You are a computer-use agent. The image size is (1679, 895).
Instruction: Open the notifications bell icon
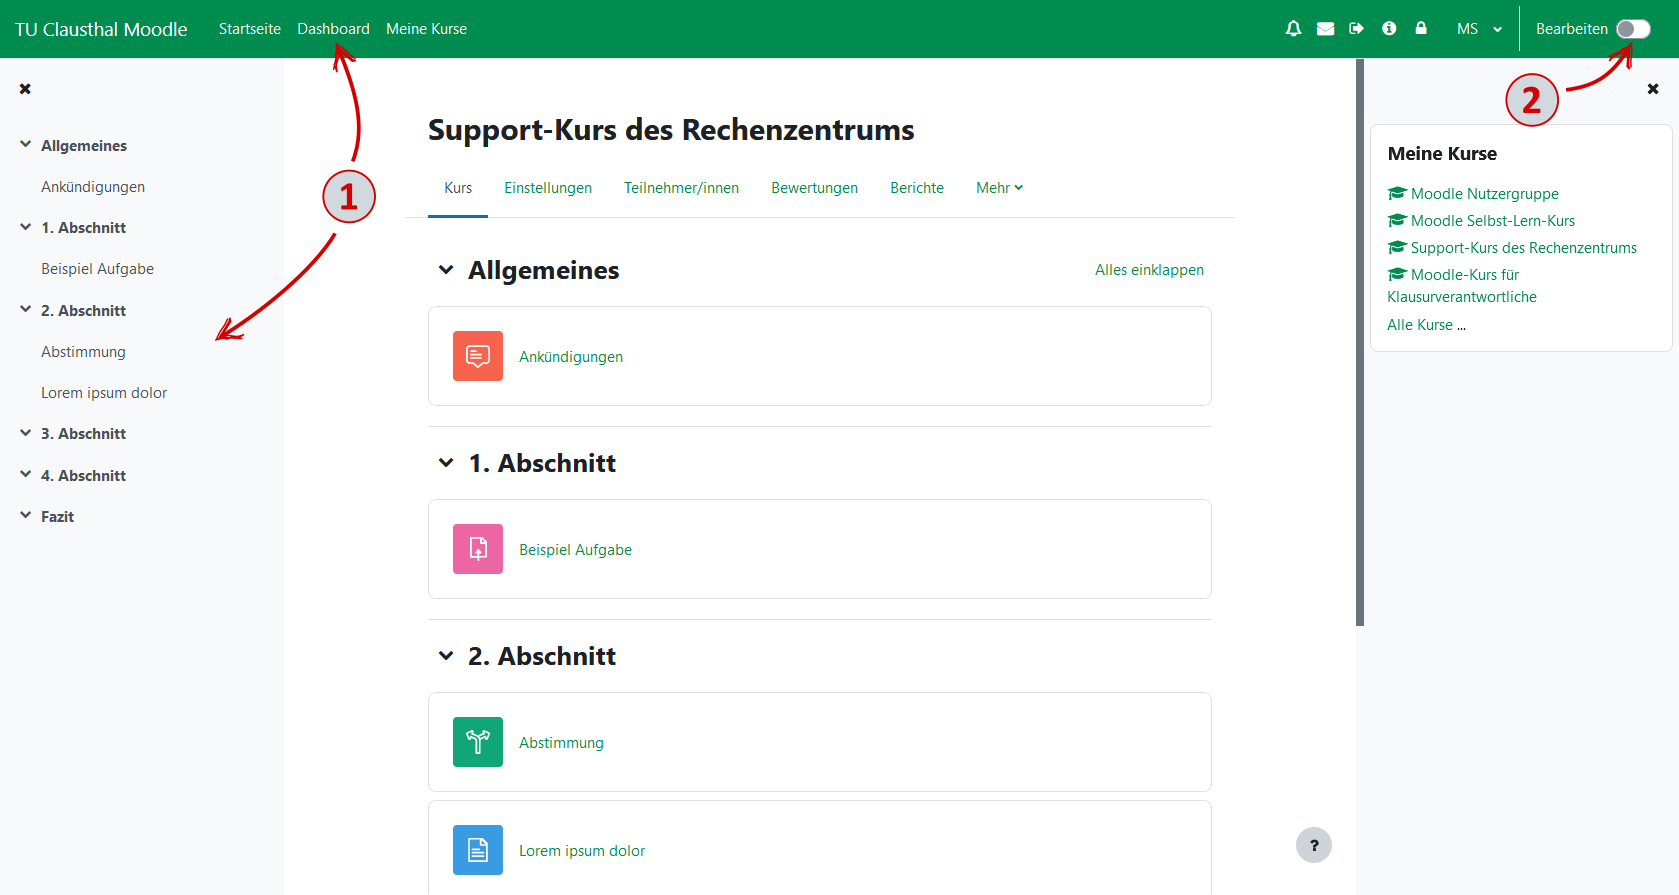(1293, 29)
